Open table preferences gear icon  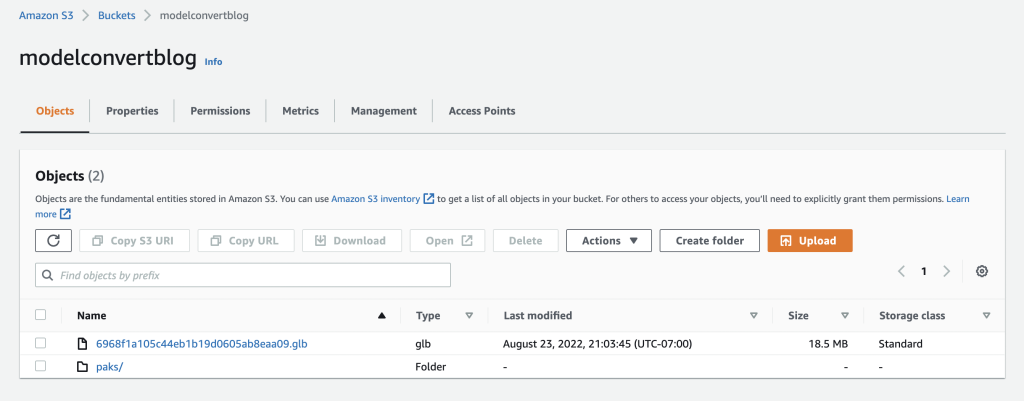pos(981,272)
